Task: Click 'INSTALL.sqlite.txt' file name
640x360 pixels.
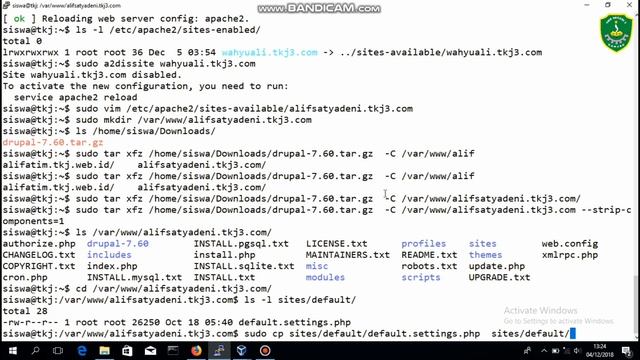Action: coord(244,266)
